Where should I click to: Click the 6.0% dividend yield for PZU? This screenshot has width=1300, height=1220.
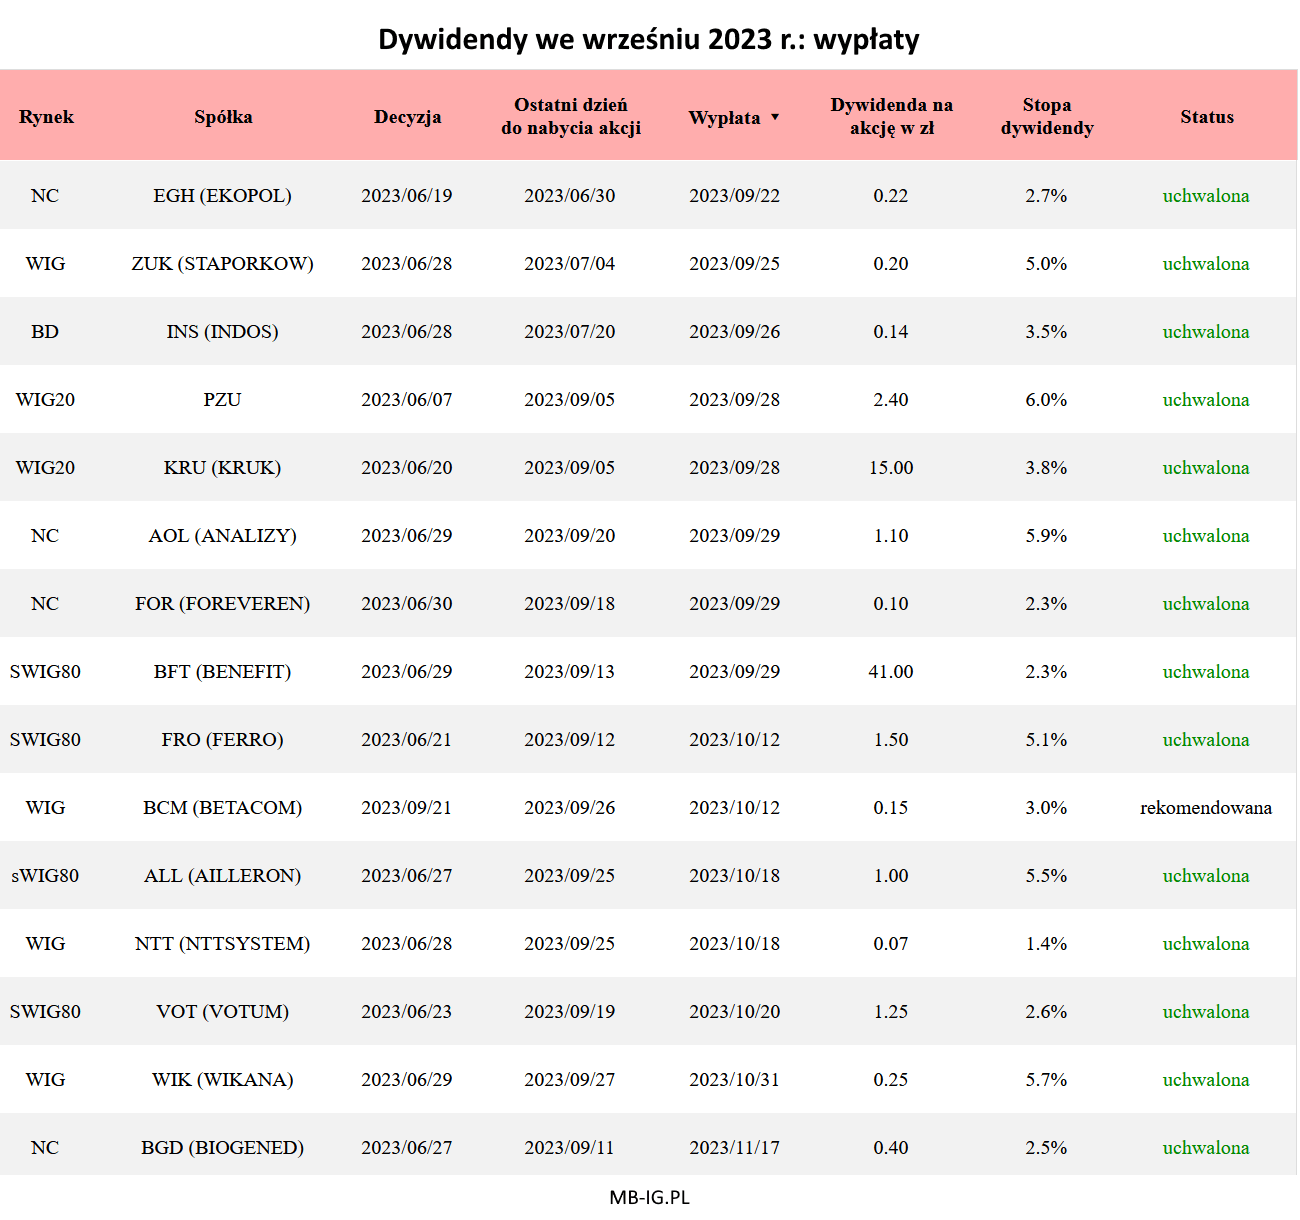coord(1045,400)
